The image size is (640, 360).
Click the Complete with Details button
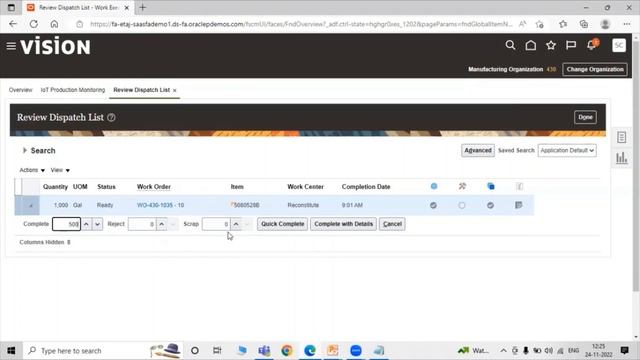[343, 224]
